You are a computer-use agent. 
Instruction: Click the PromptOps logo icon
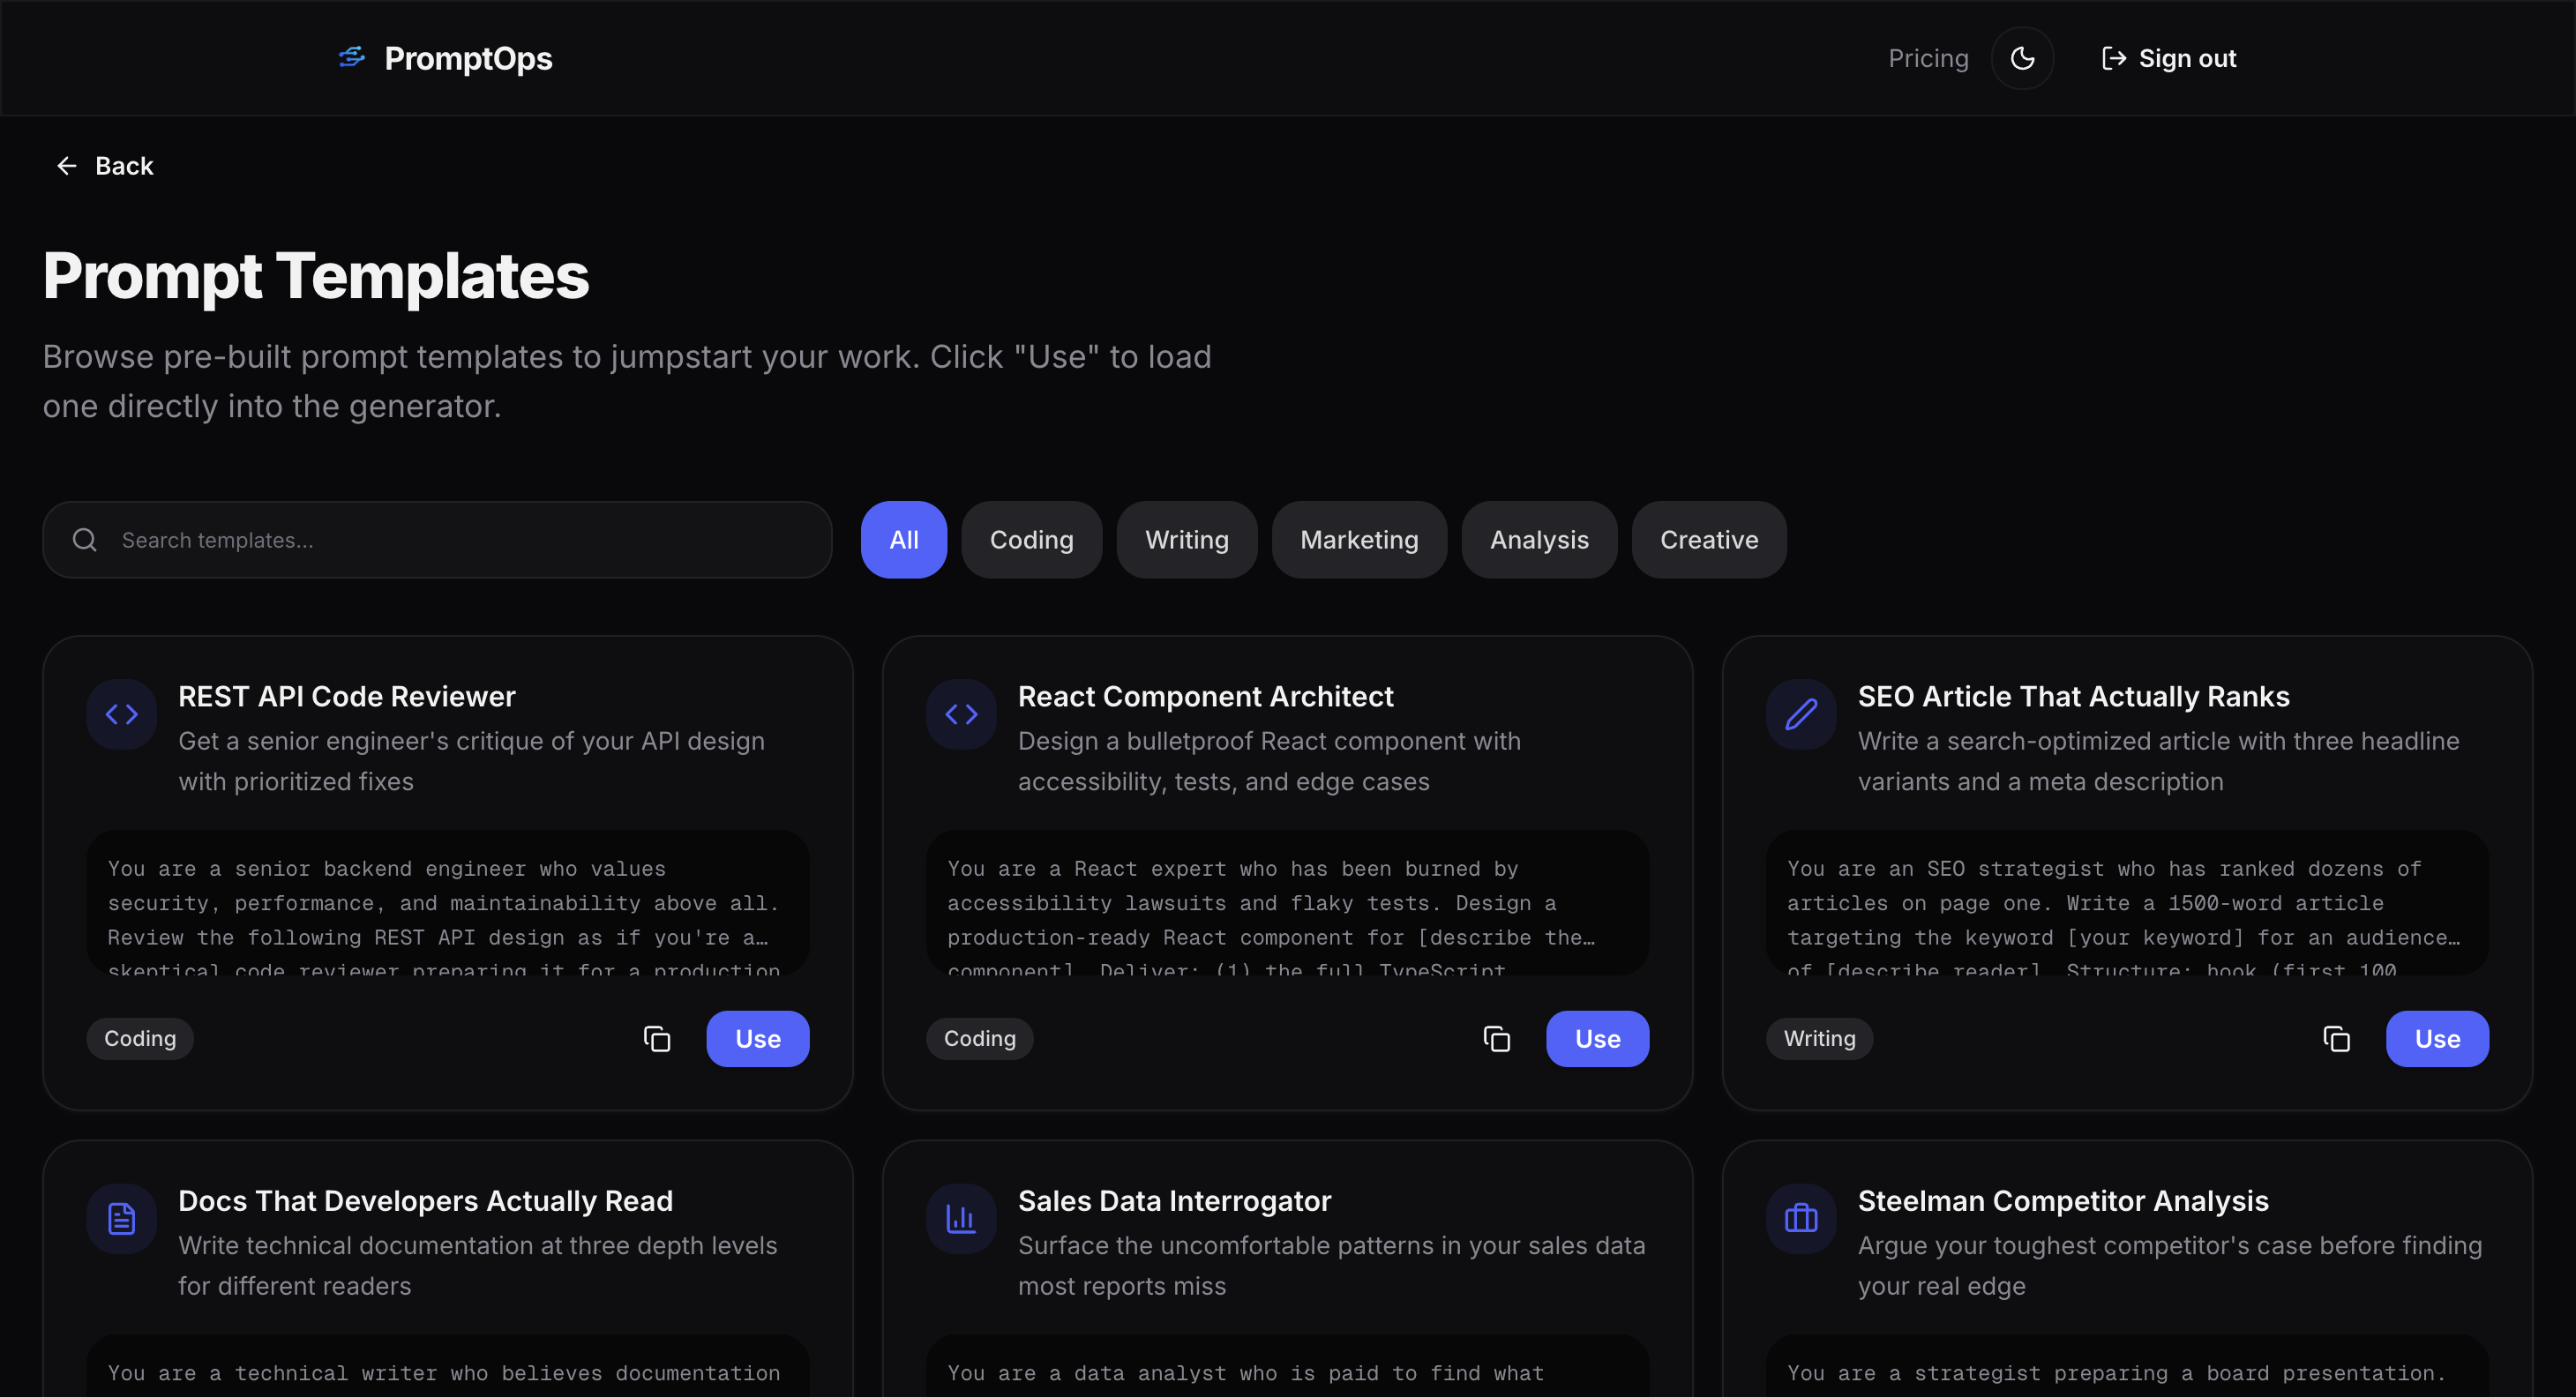[x=352, y=58]
